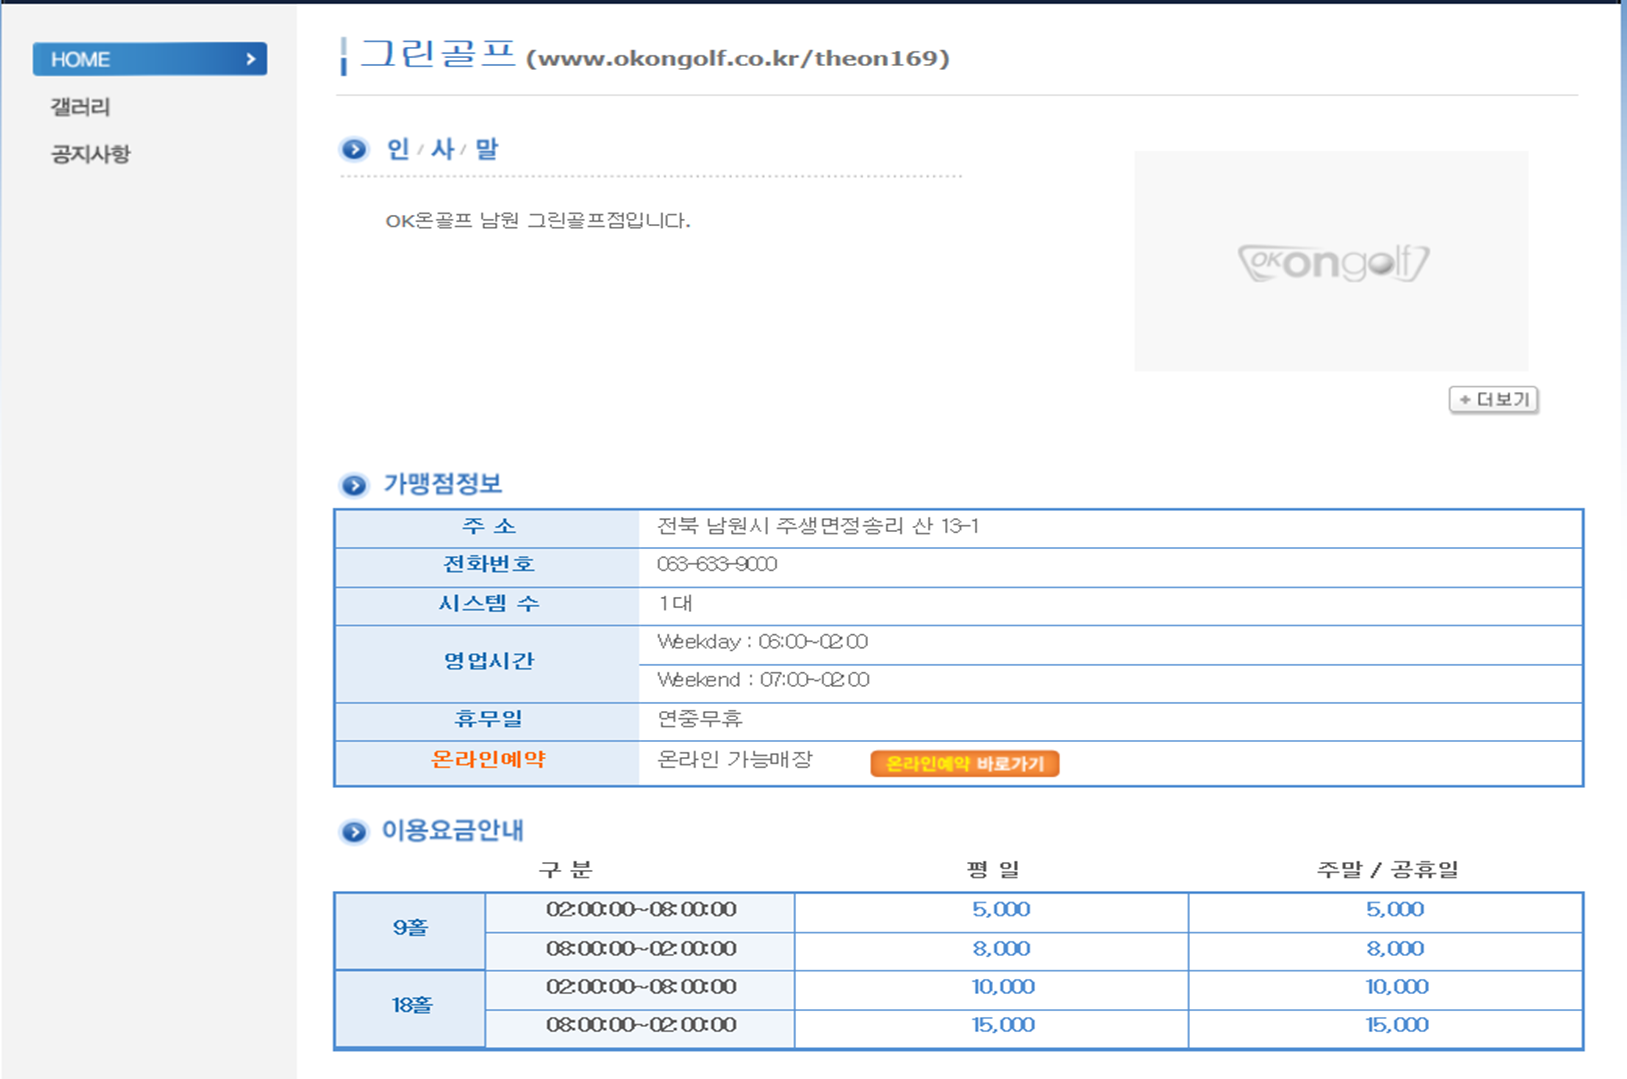Click the blue arrow icon beside 가맹점정보
This screenshot has height=1079, width=1627.
[354, 486]
